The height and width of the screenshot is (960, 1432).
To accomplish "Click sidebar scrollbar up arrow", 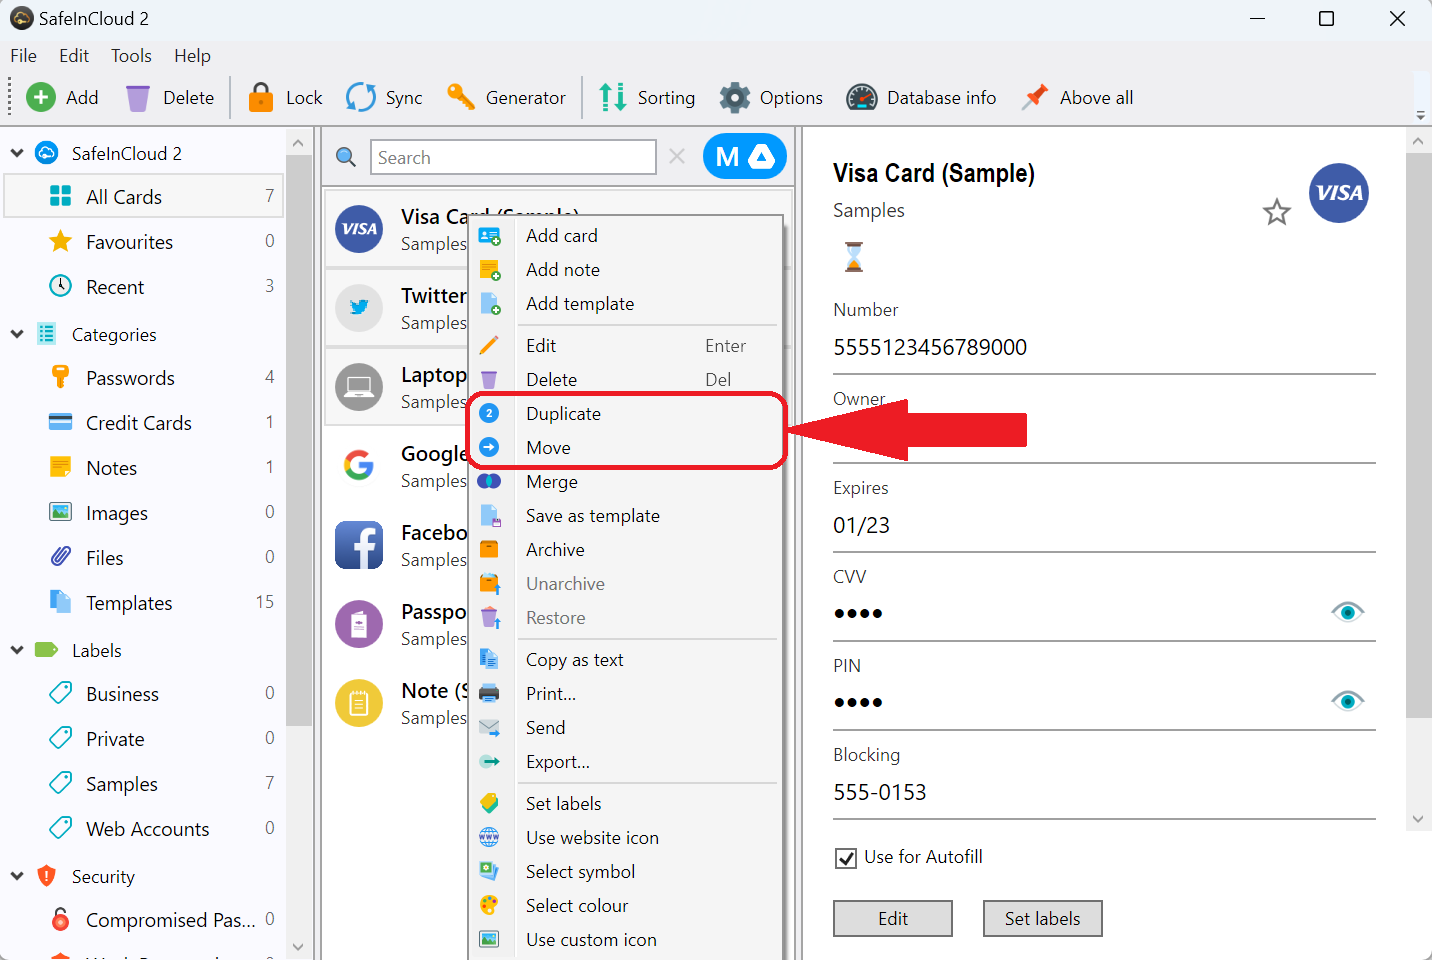I will (298, 143).
